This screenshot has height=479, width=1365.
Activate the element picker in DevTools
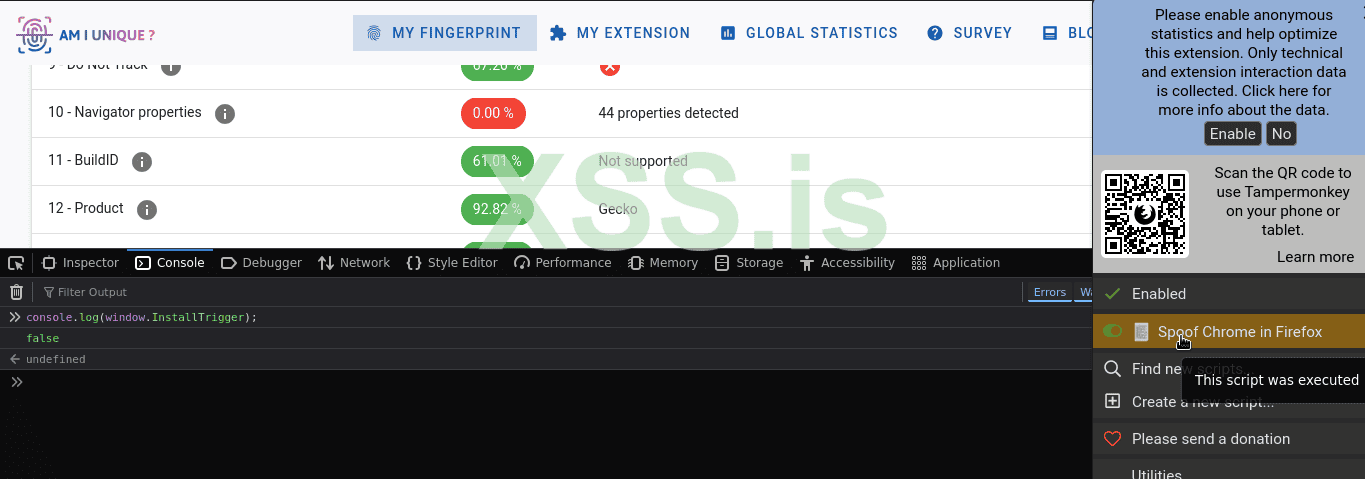[16, 263]
